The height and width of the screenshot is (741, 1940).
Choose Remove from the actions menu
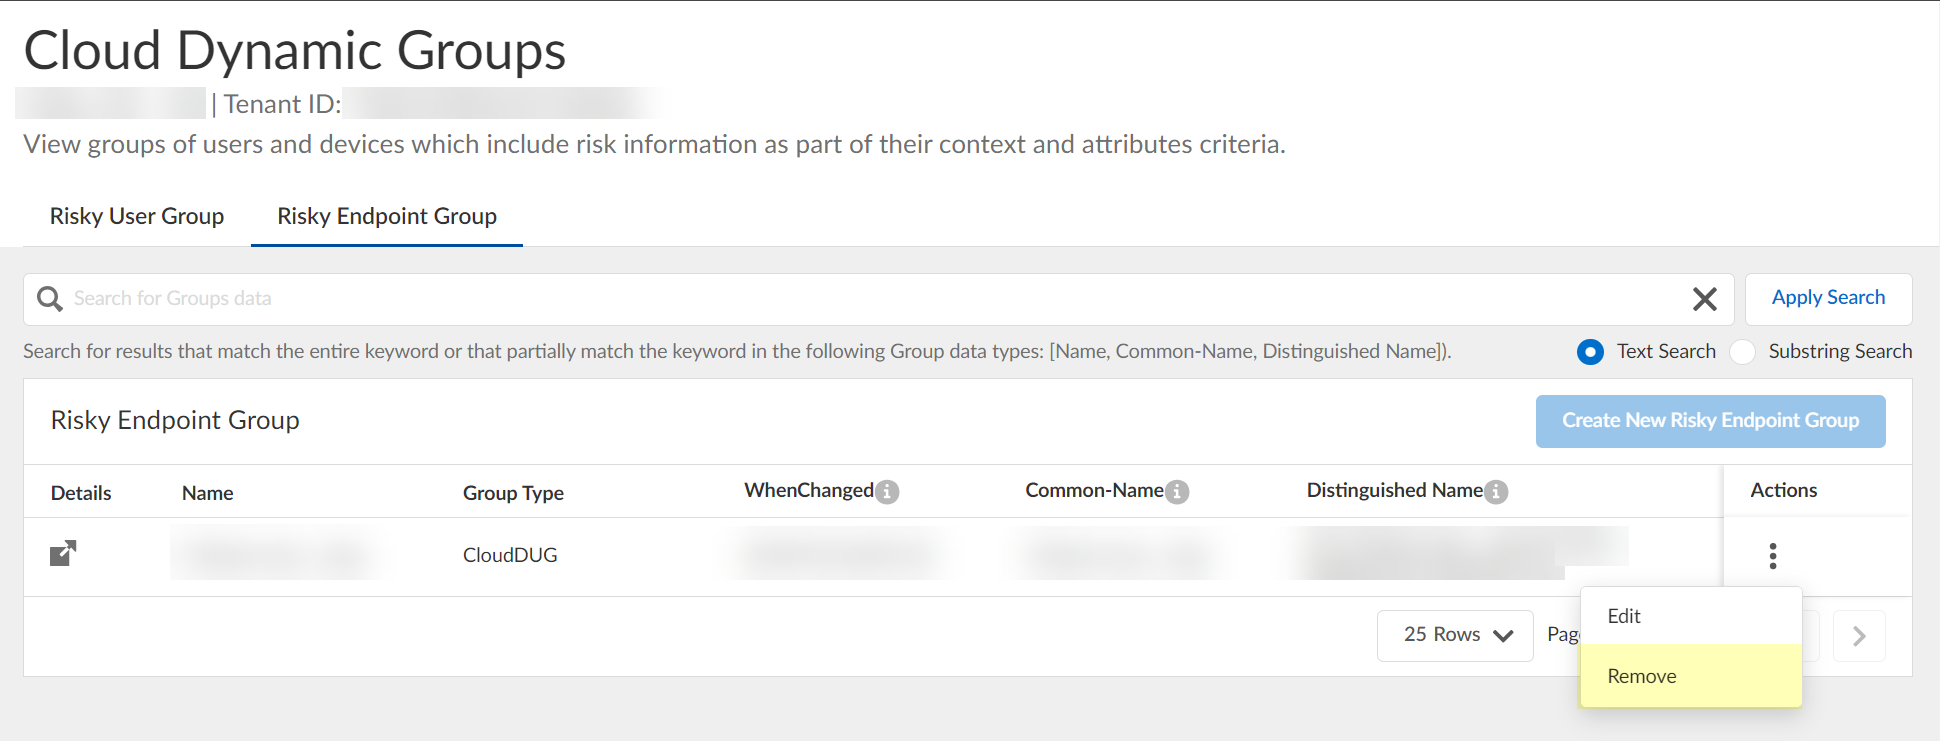[x=1642, y=677]
